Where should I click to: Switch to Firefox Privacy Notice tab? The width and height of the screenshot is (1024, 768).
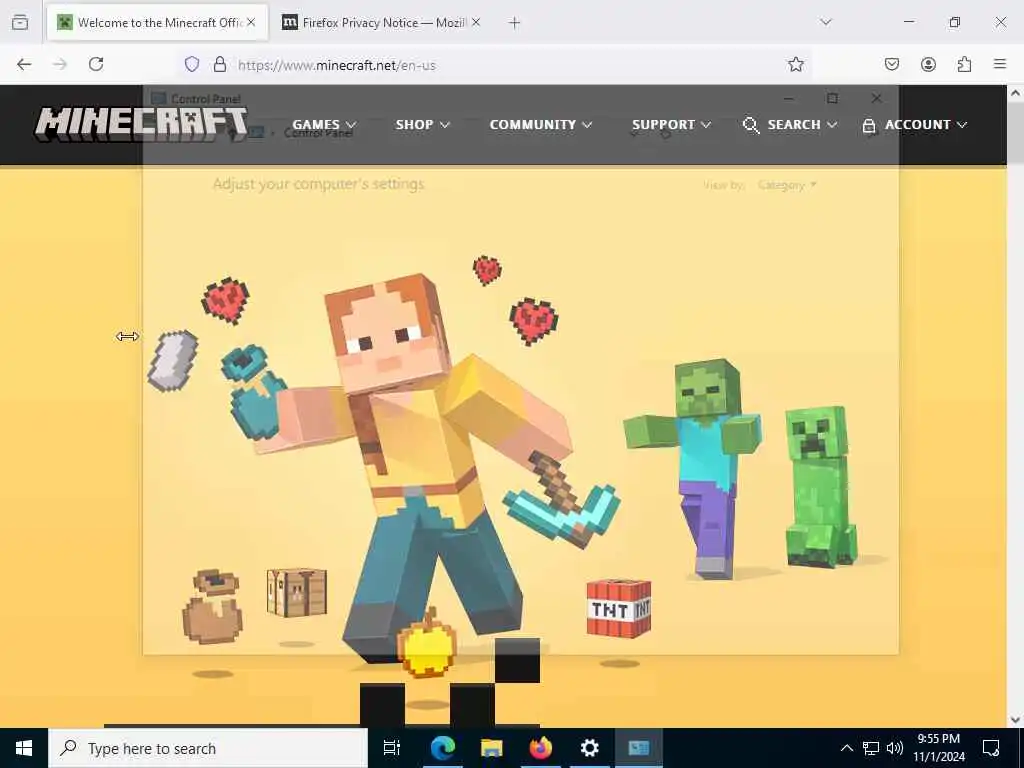click(x=382, y=23)
